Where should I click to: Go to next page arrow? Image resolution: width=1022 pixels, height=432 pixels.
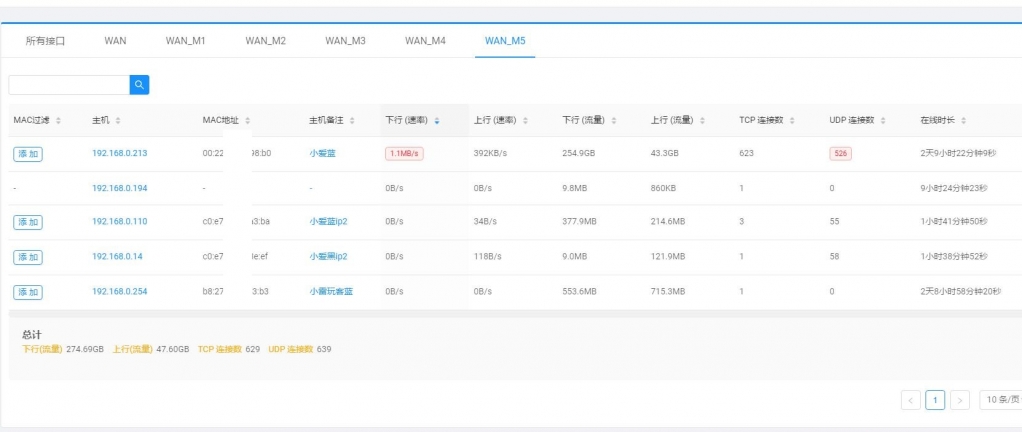959,400
